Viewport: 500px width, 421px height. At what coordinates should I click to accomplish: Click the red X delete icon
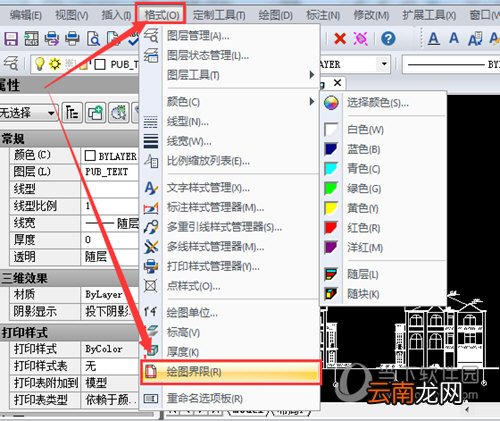click(x=340, y=39)
